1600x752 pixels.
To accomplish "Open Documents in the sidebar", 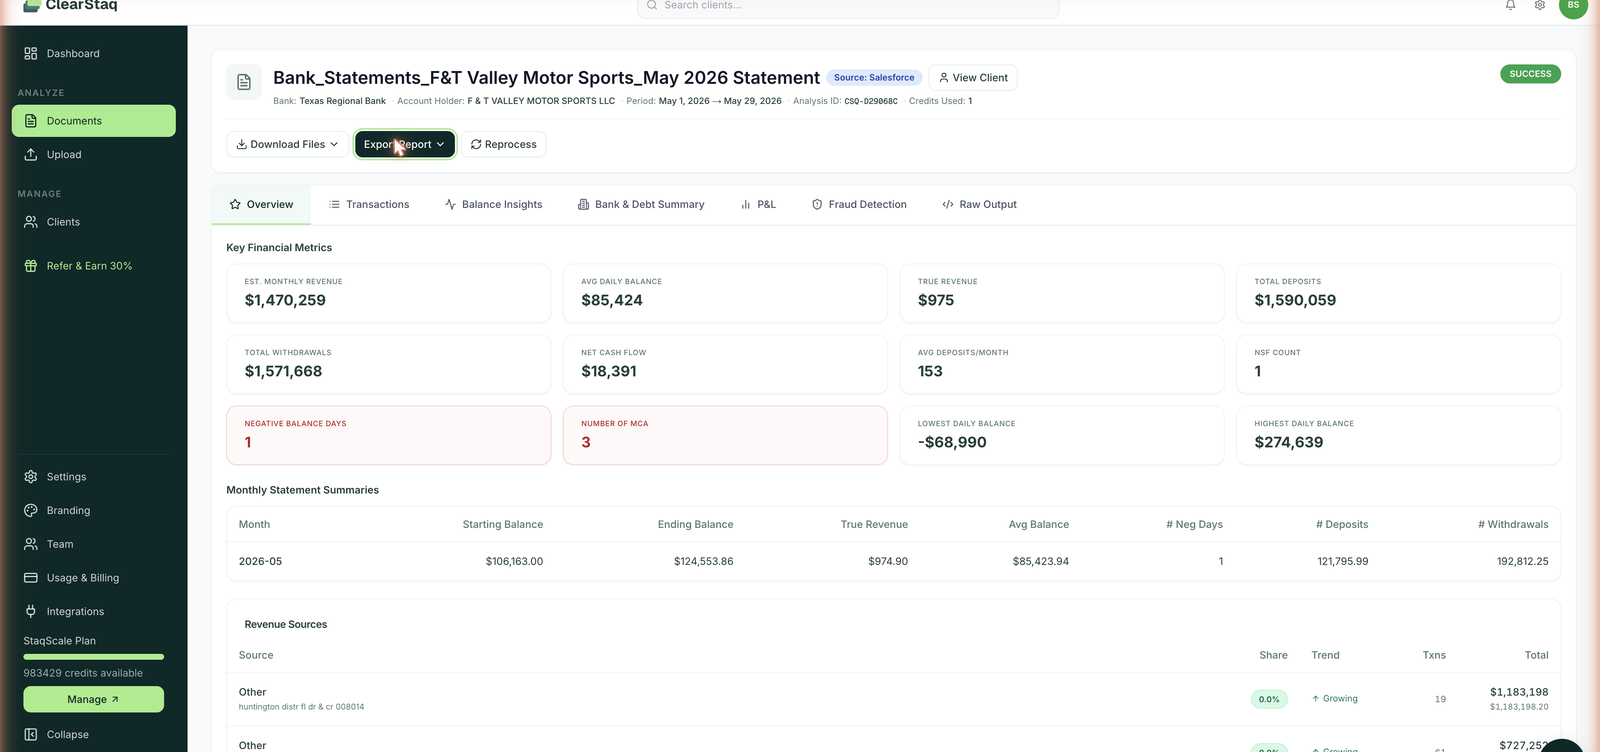I will tap(93, 121).
